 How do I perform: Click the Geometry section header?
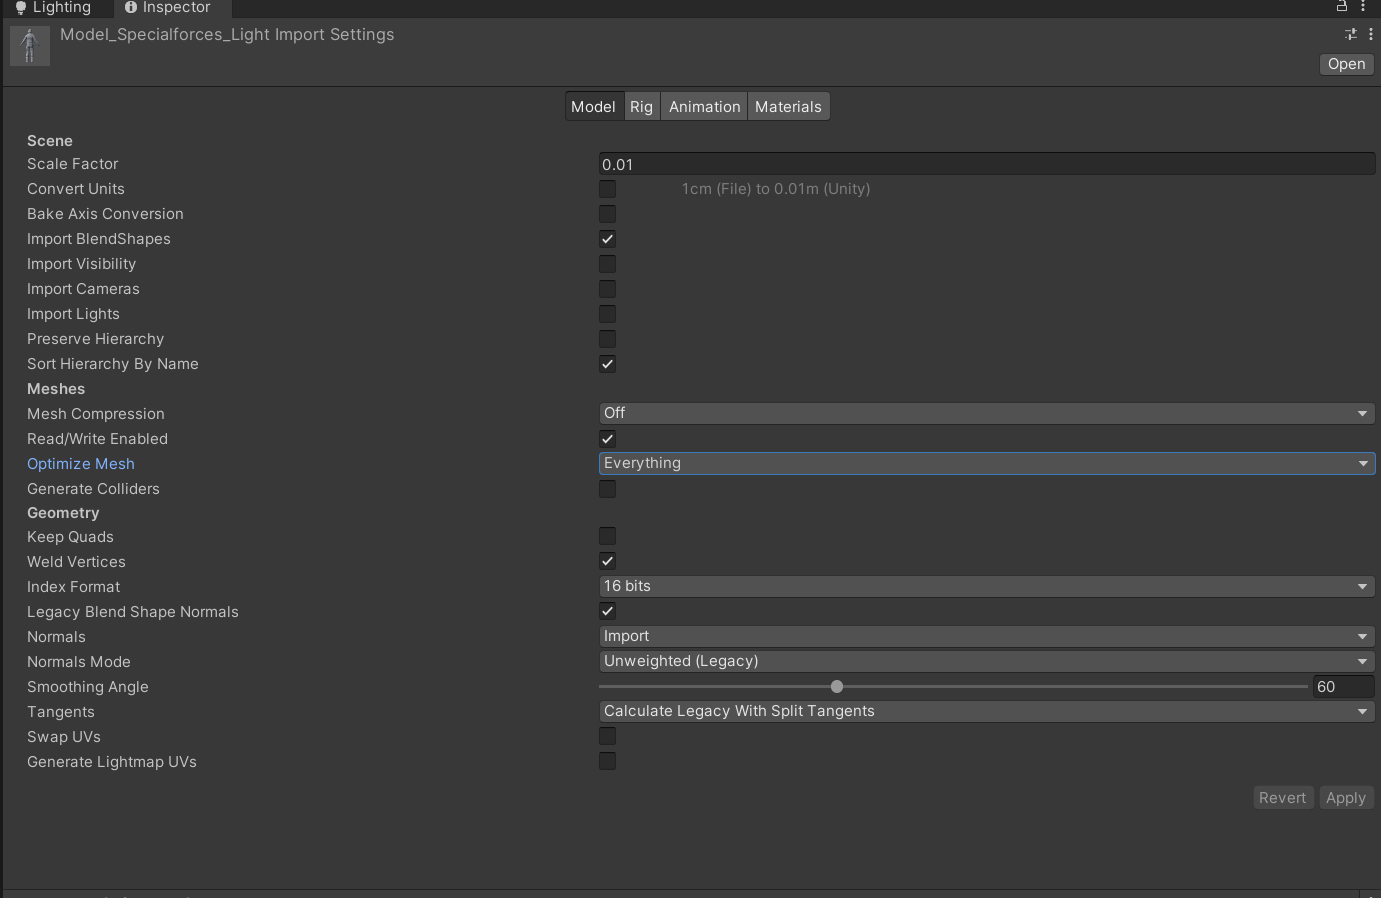pyautogui.click(x=63, y=513)
